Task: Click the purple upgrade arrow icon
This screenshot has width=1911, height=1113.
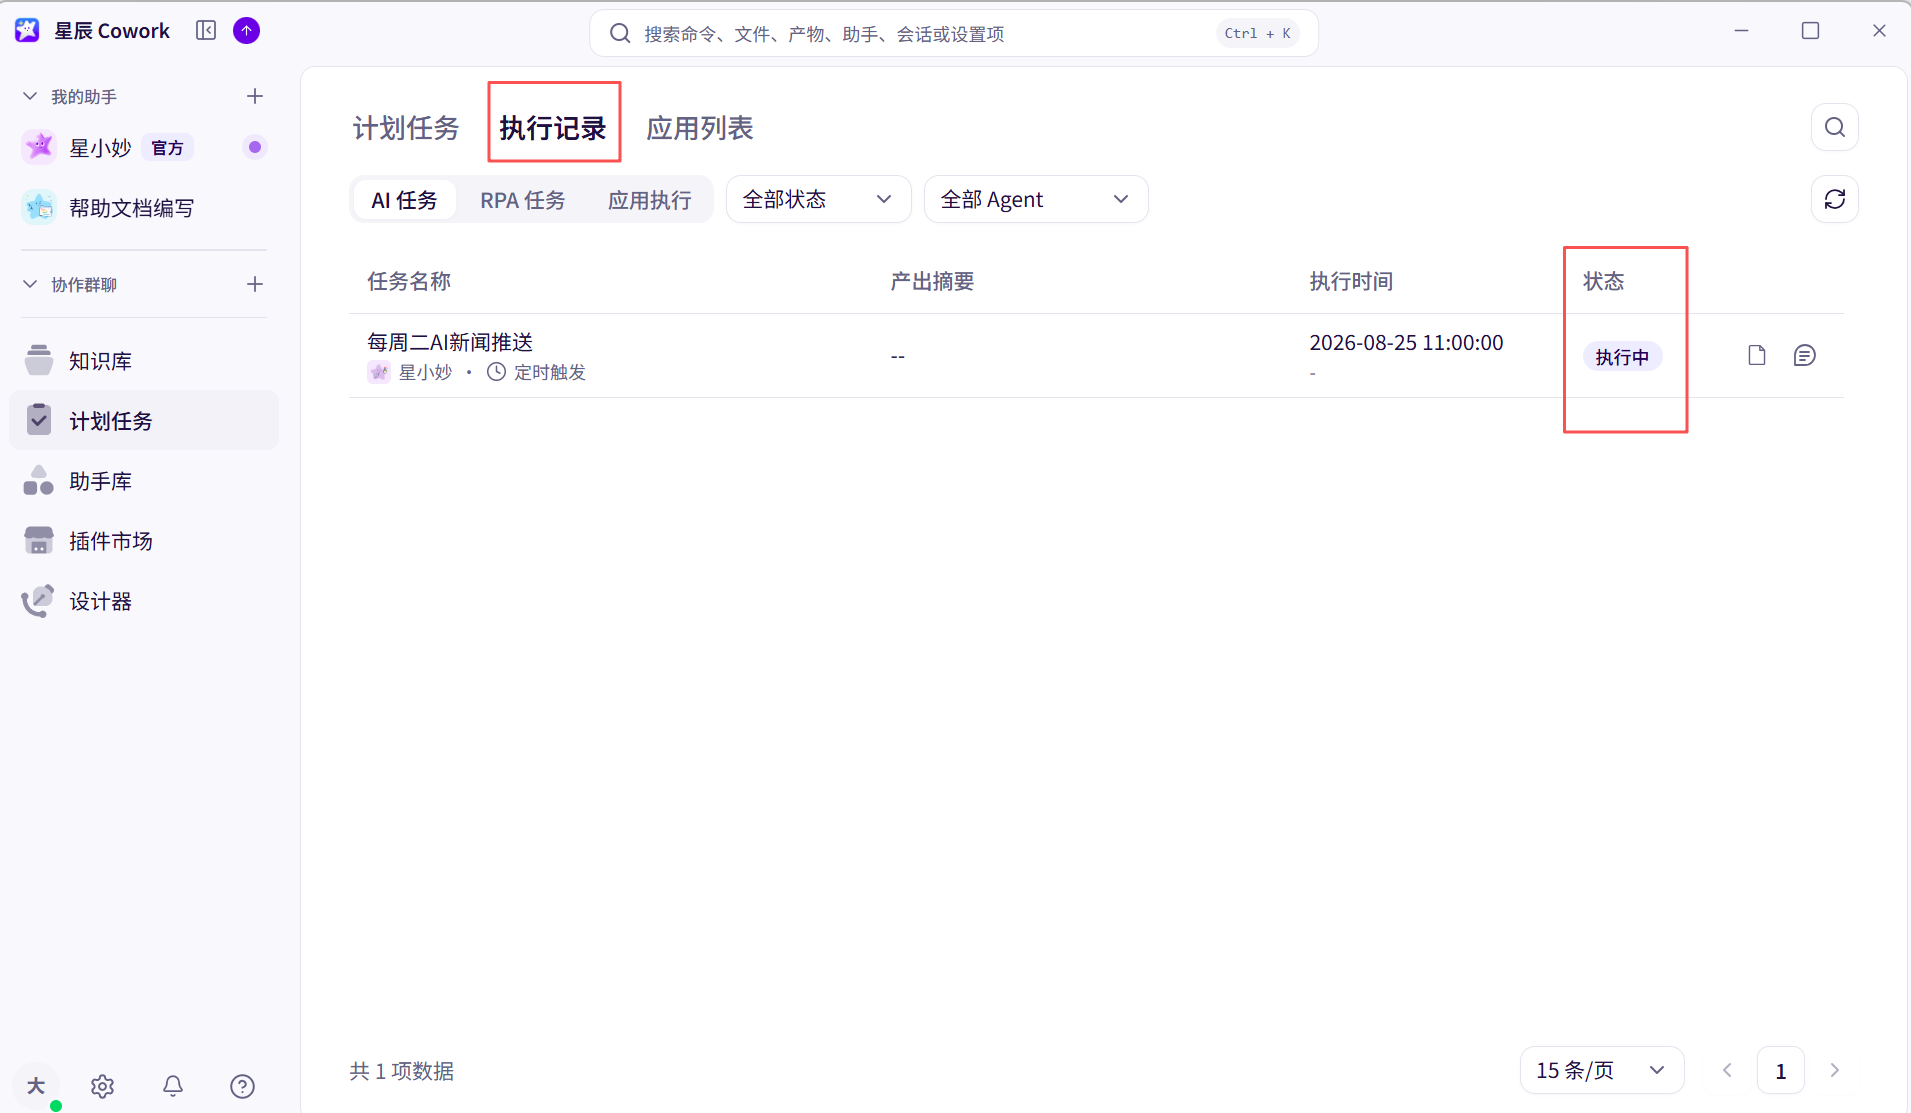Action: tap(246, 31)
